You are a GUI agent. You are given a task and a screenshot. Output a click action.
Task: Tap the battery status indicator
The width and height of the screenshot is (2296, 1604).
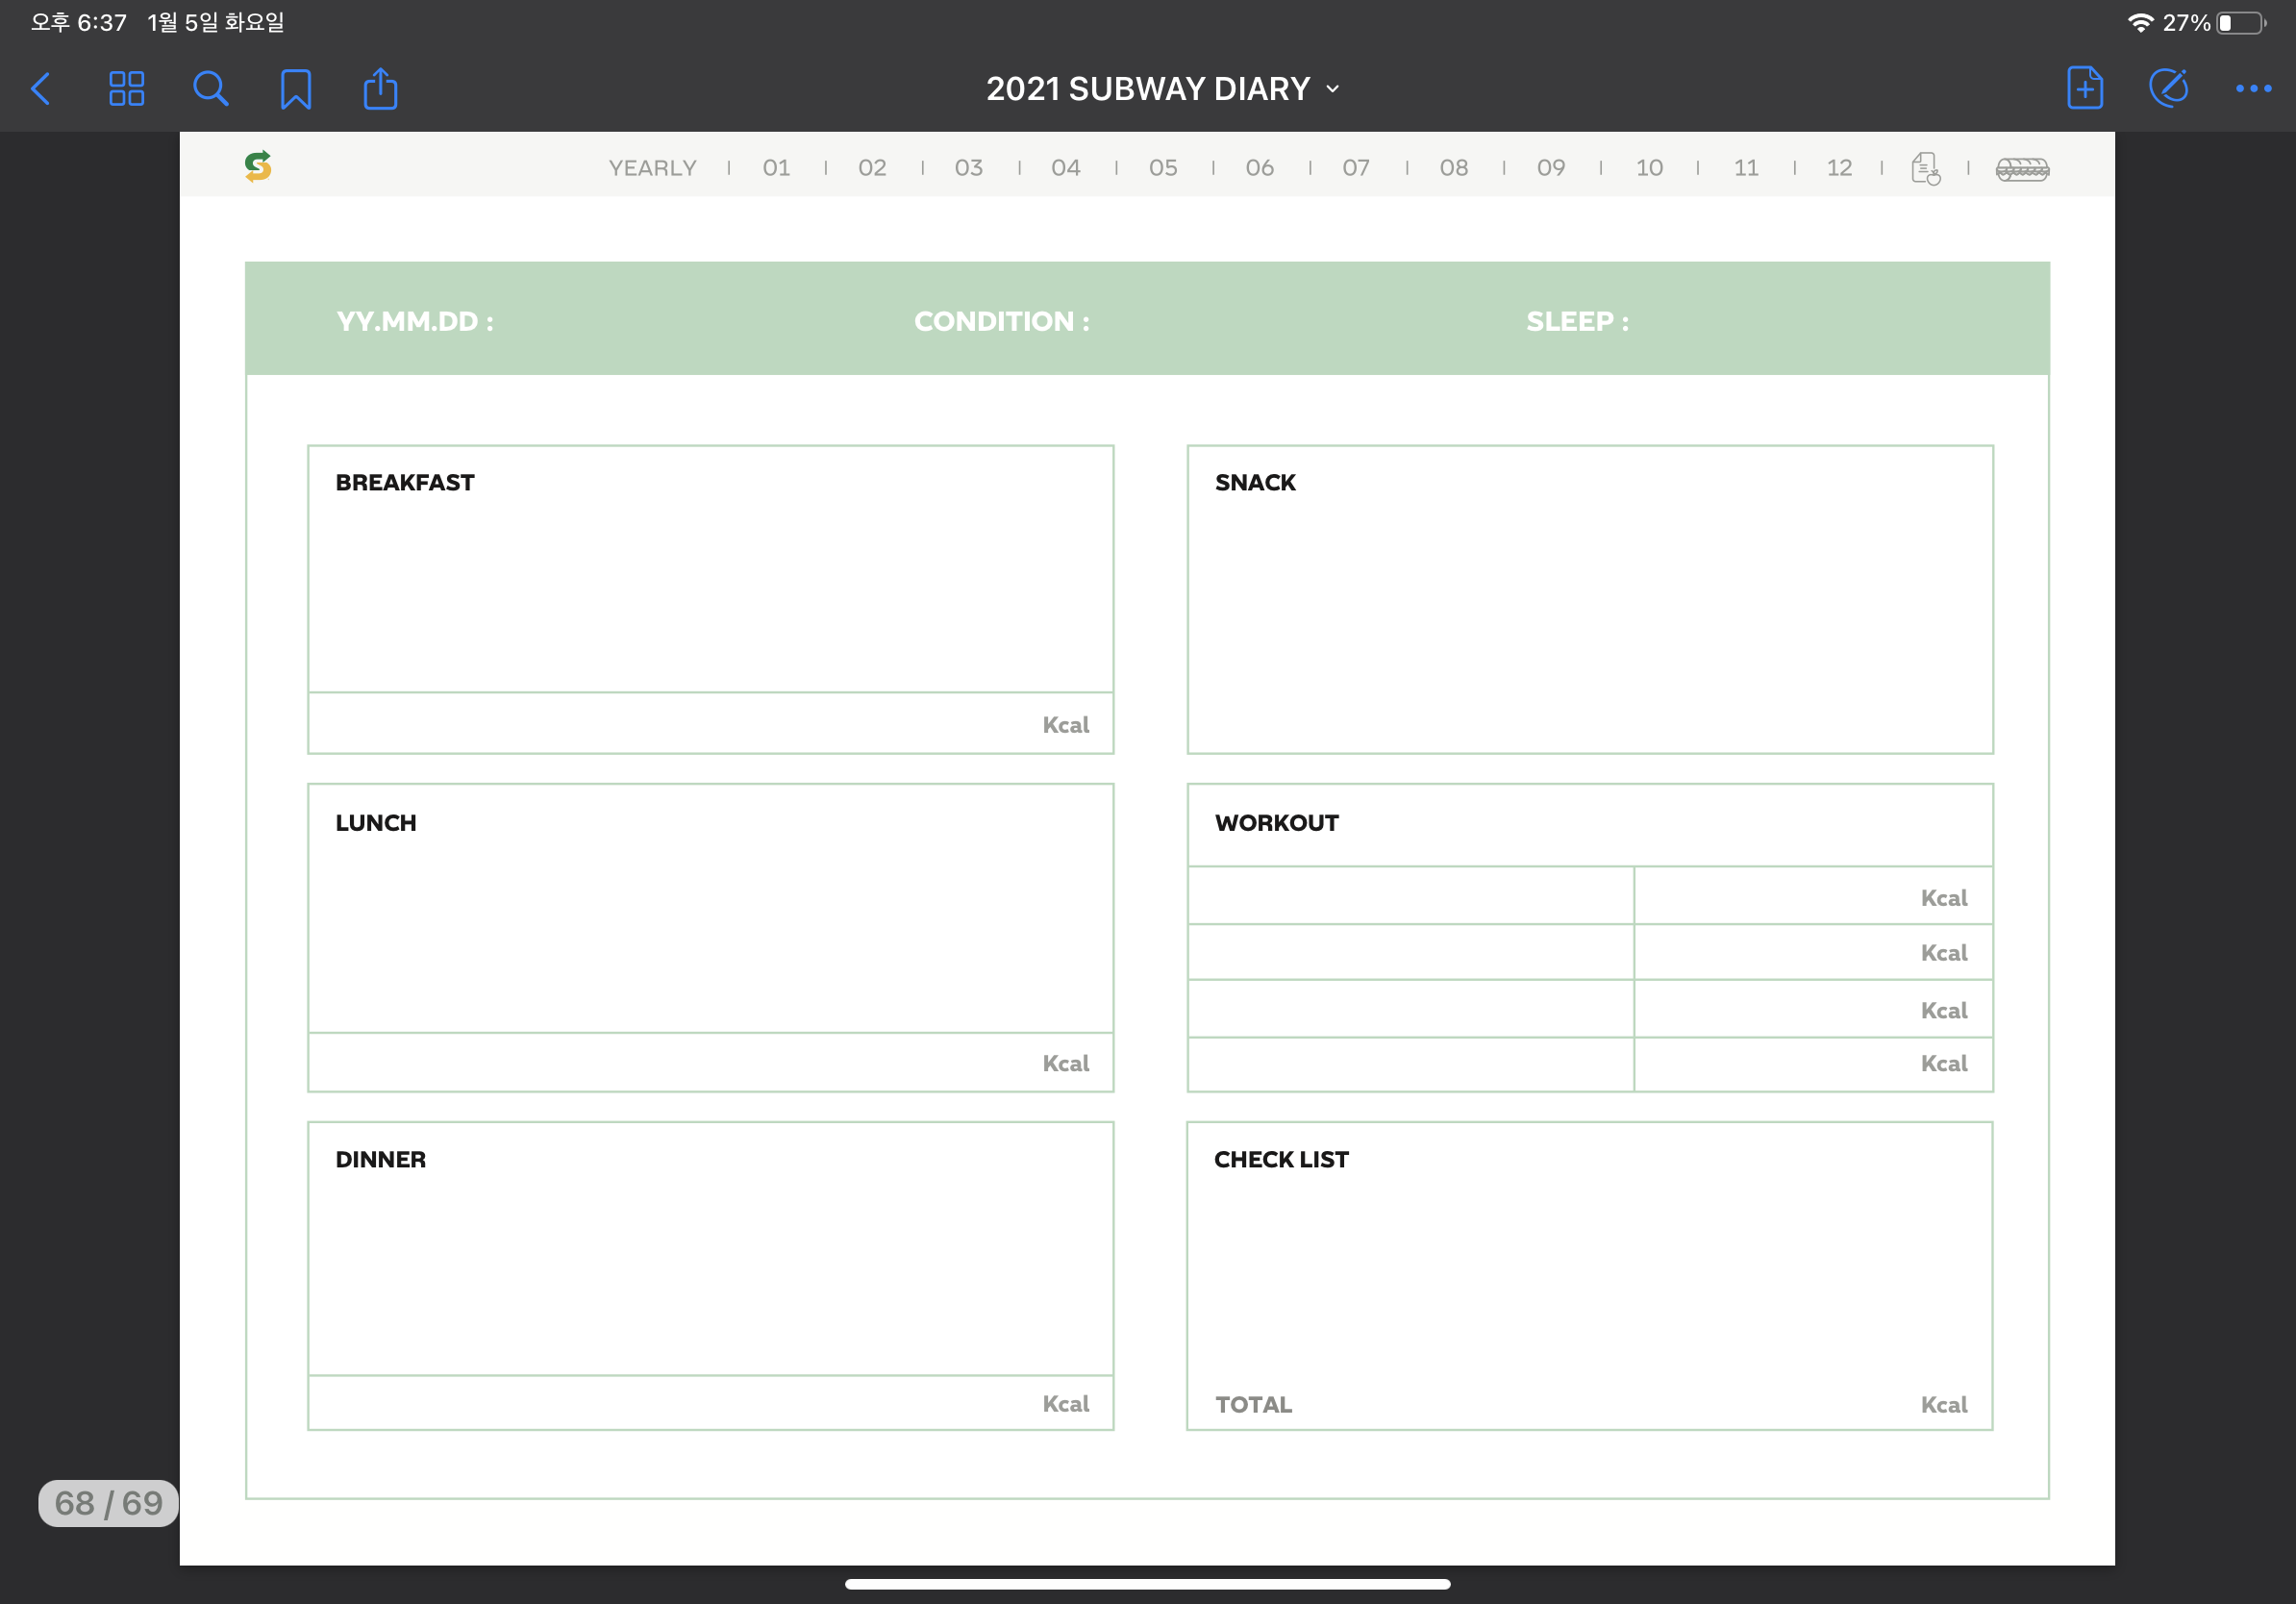pos(2241,23)
